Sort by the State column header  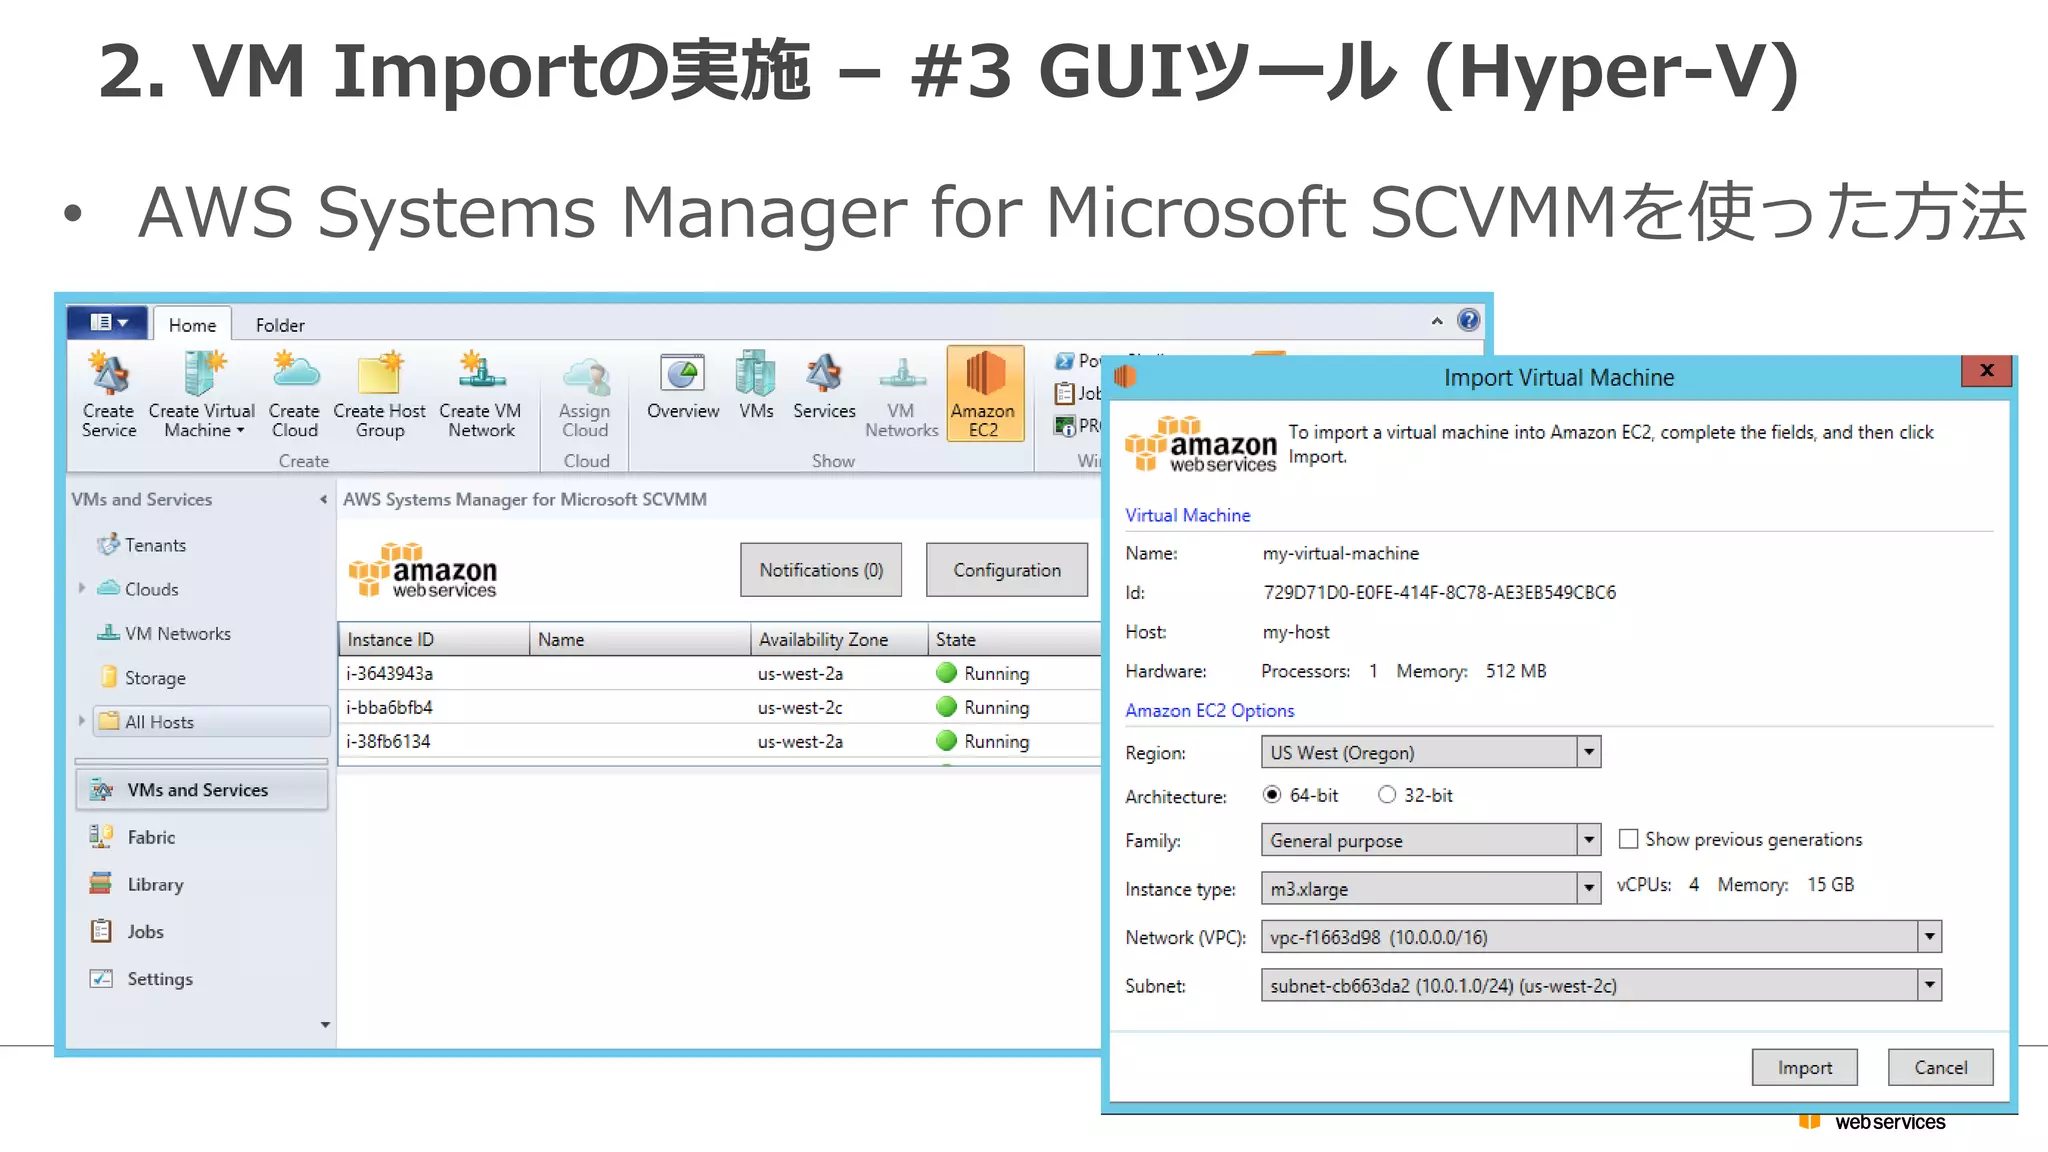click(x=1014, y=639)
